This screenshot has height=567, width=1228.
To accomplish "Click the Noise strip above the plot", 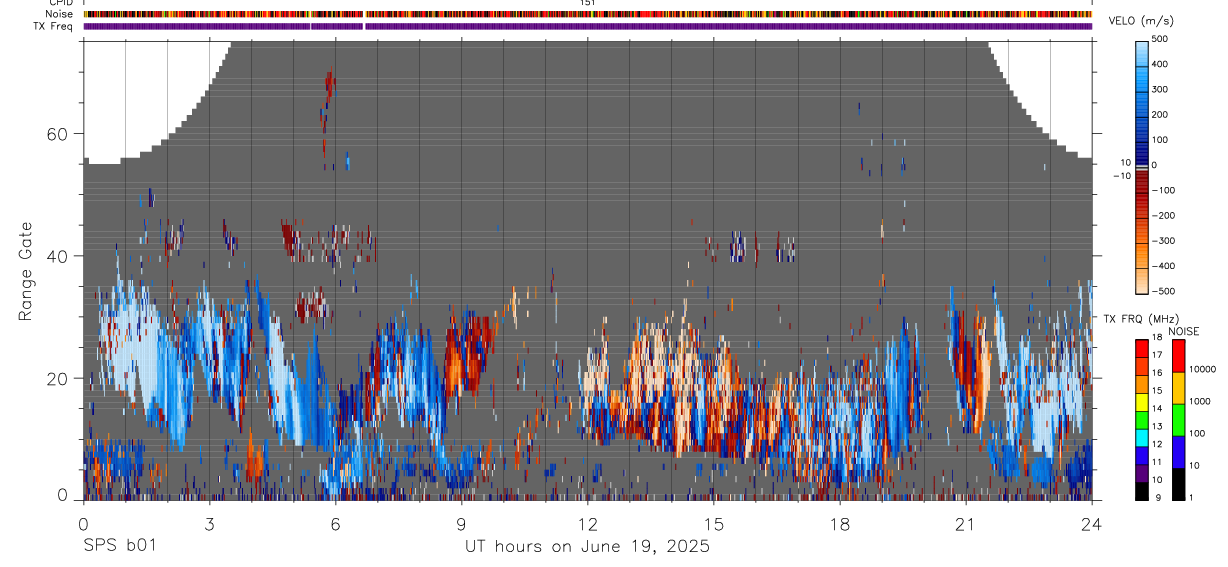I will pyautogui.click(x=588, y=14).
